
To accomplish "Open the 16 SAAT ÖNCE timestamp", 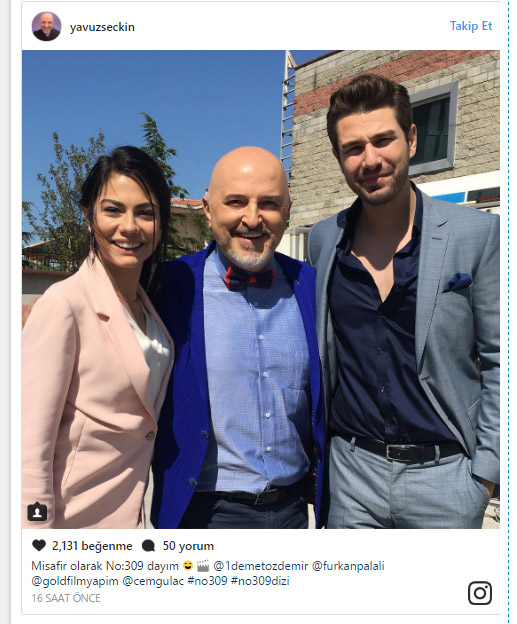I will pos(66,598).
